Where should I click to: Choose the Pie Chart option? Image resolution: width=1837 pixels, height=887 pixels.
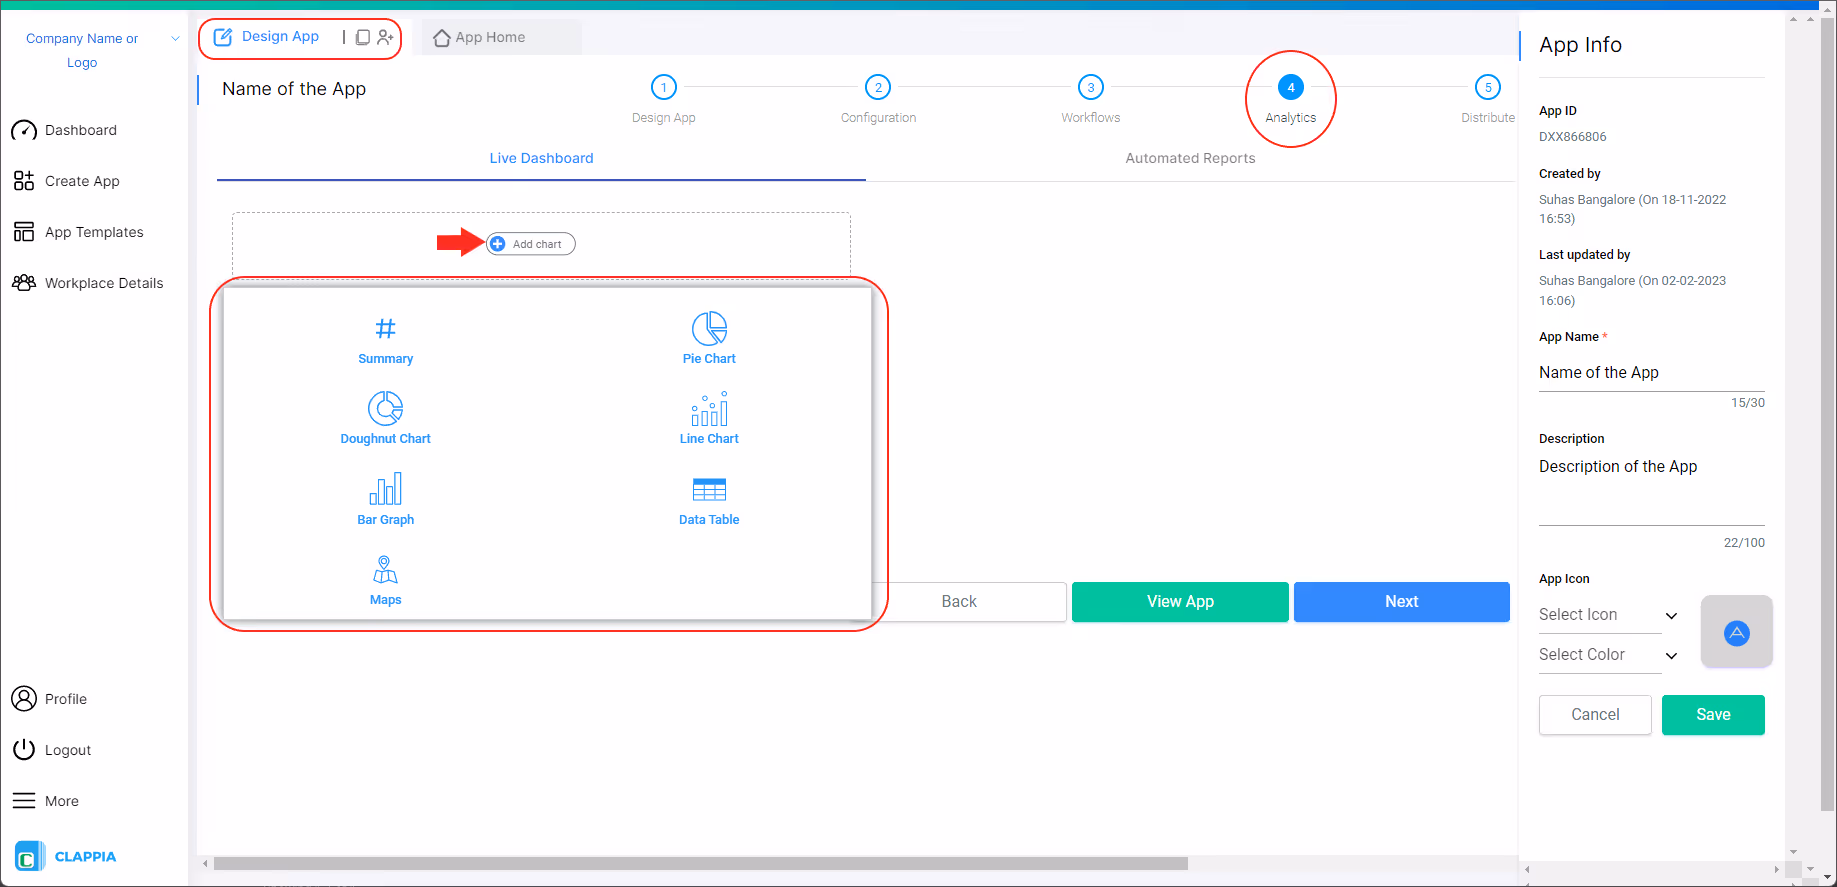(x=709, y=338)
